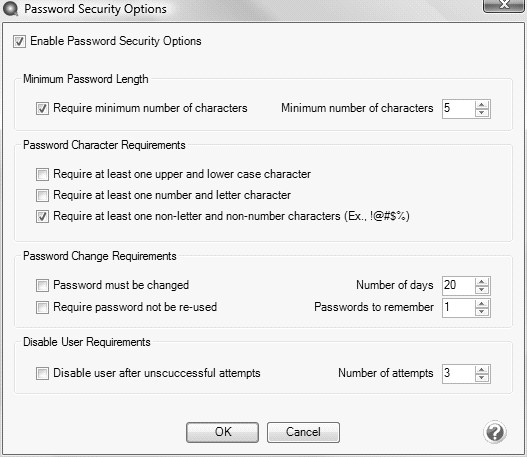Check Require password not be re-used
This screenshot has width=527, height=457.
click(x=42, y=307)
